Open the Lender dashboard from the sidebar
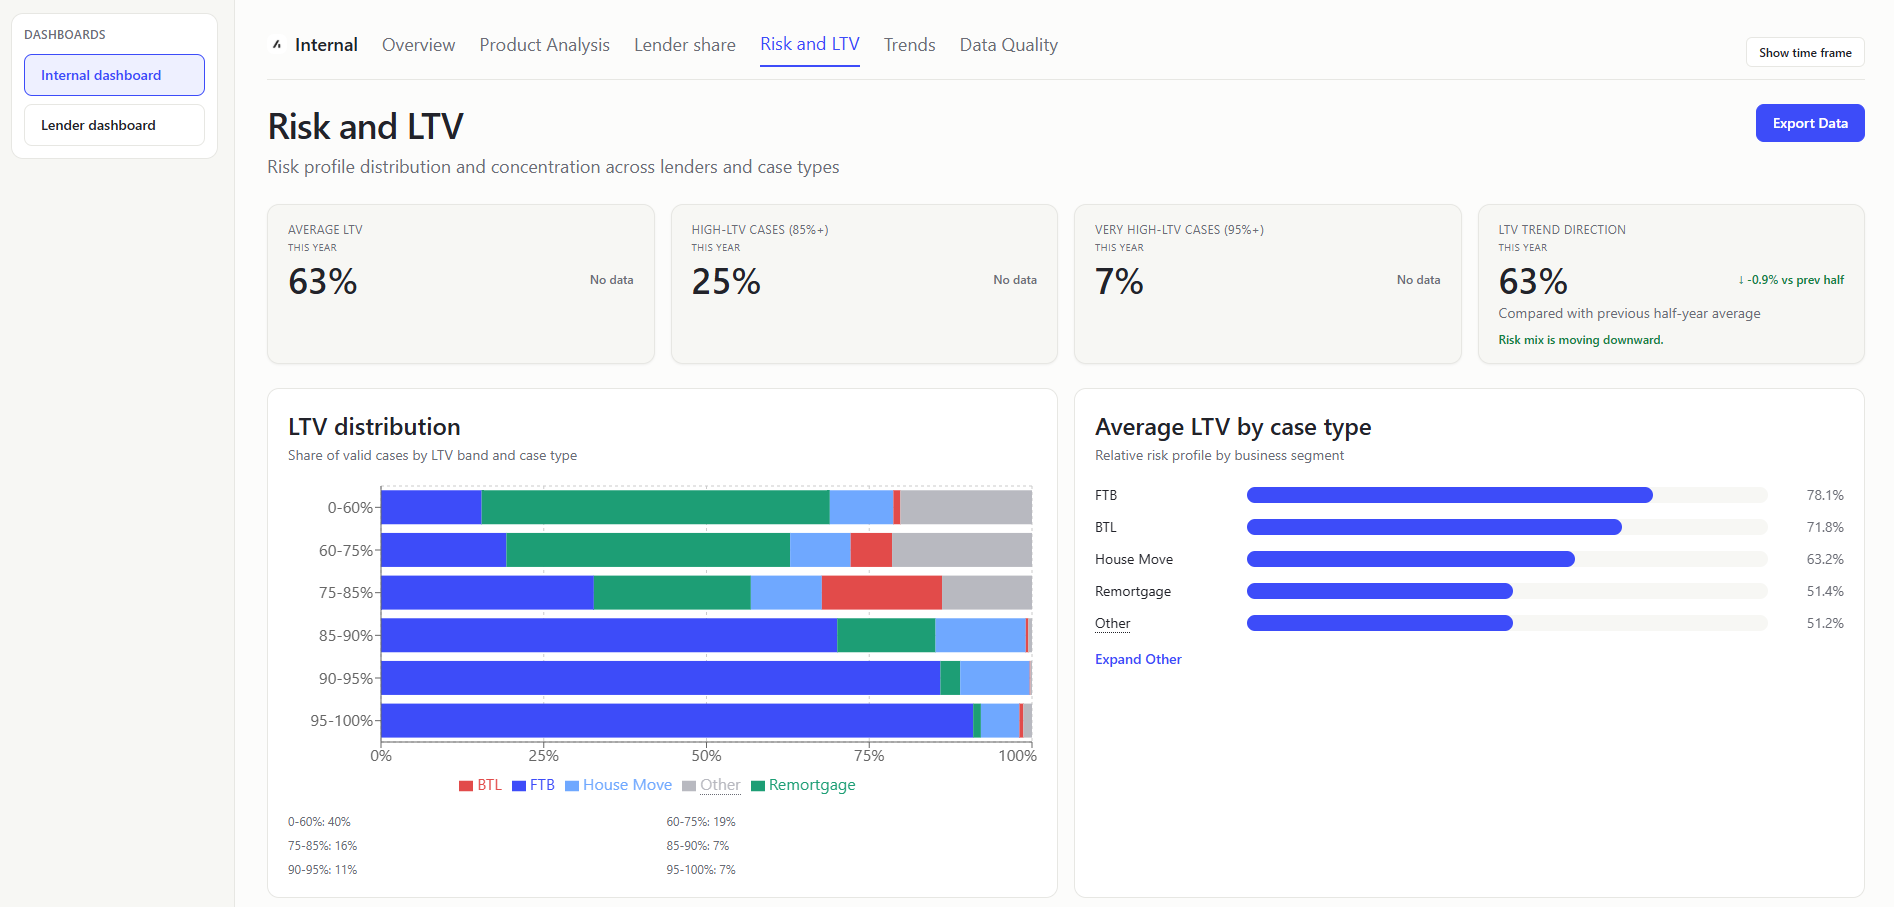 coord(113,124)
